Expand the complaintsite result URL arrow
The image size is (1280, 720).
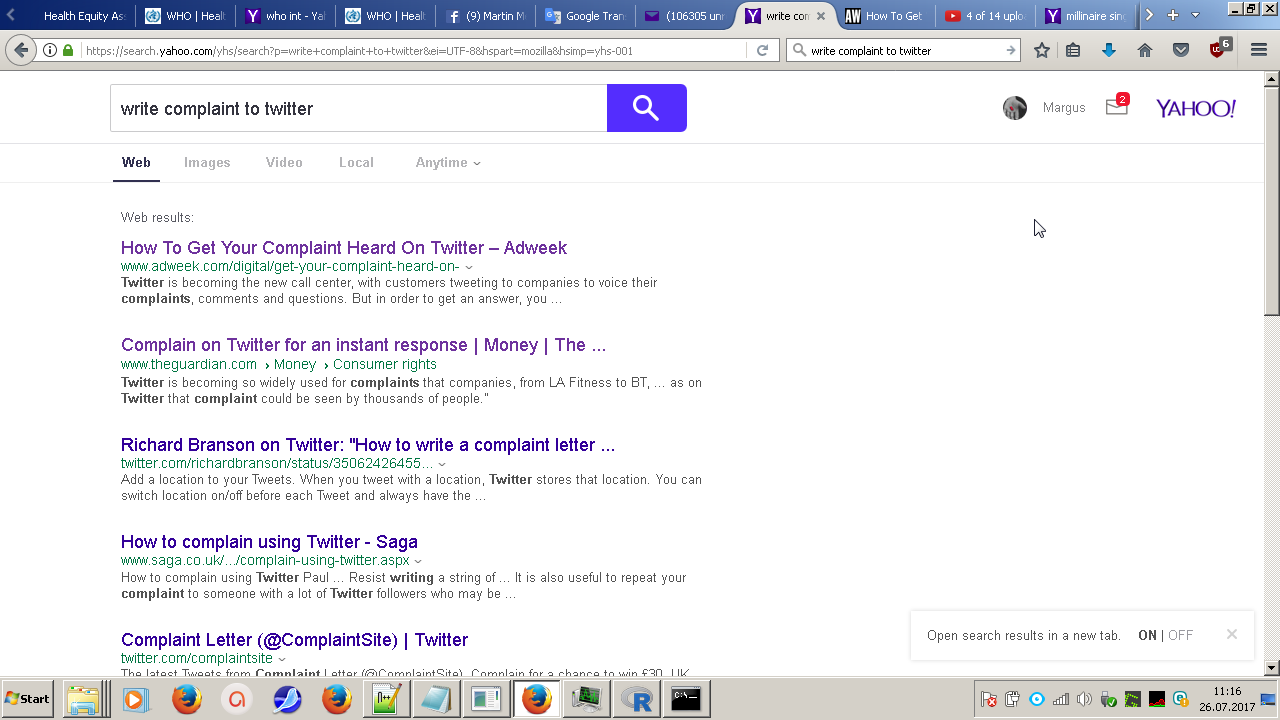(282, 659)
